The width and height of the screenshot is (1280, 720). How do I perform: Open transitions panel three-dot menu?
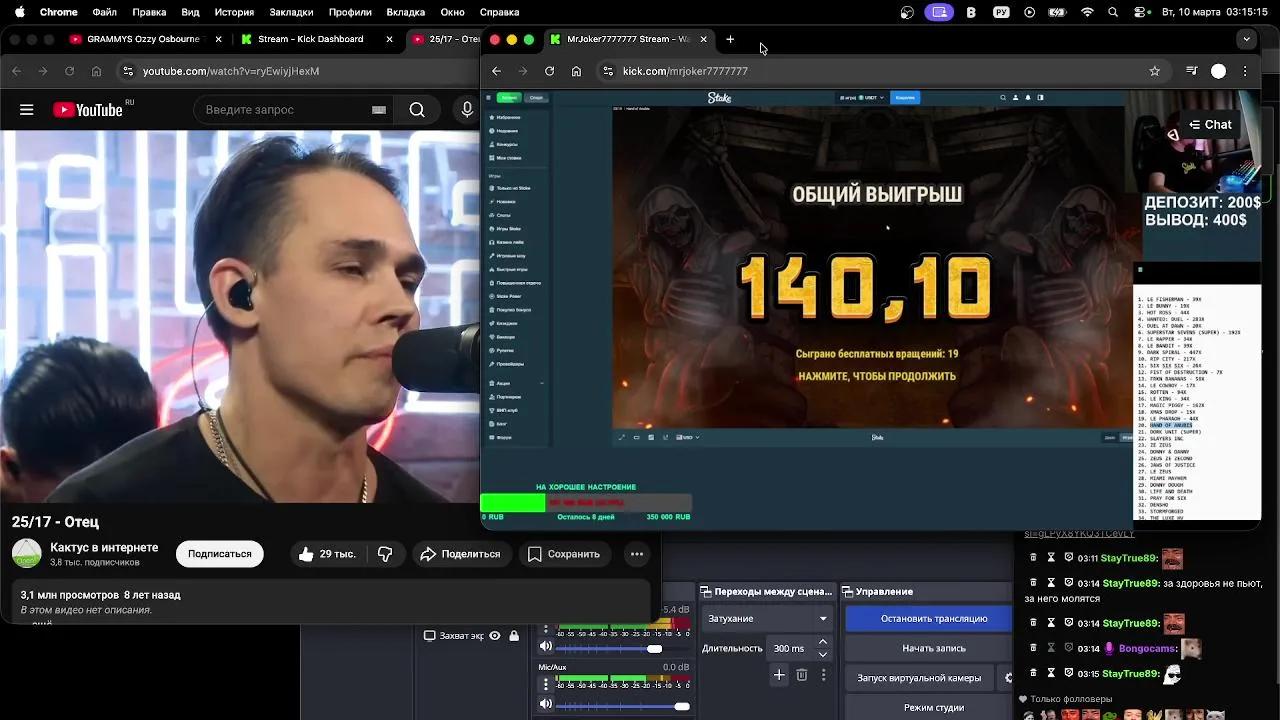tap(823, 675)
